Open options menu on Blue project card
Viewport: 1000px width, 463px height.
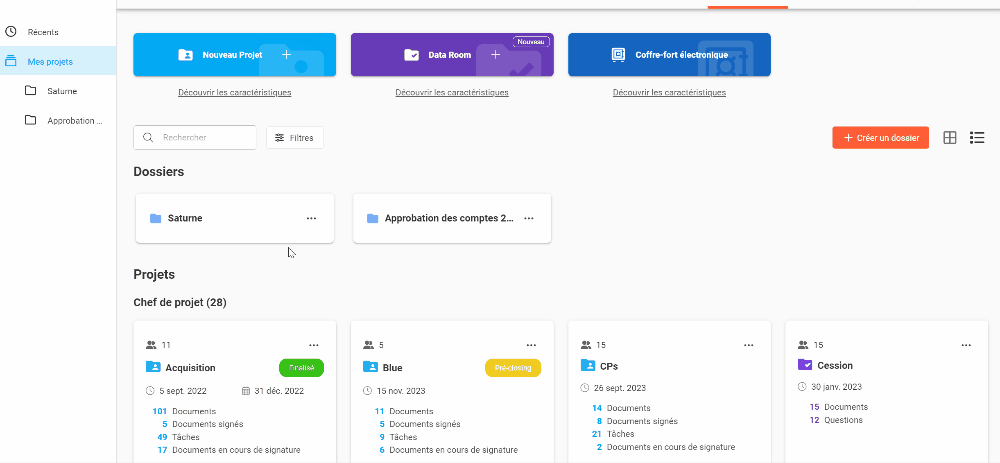click(x=531, y=345)
